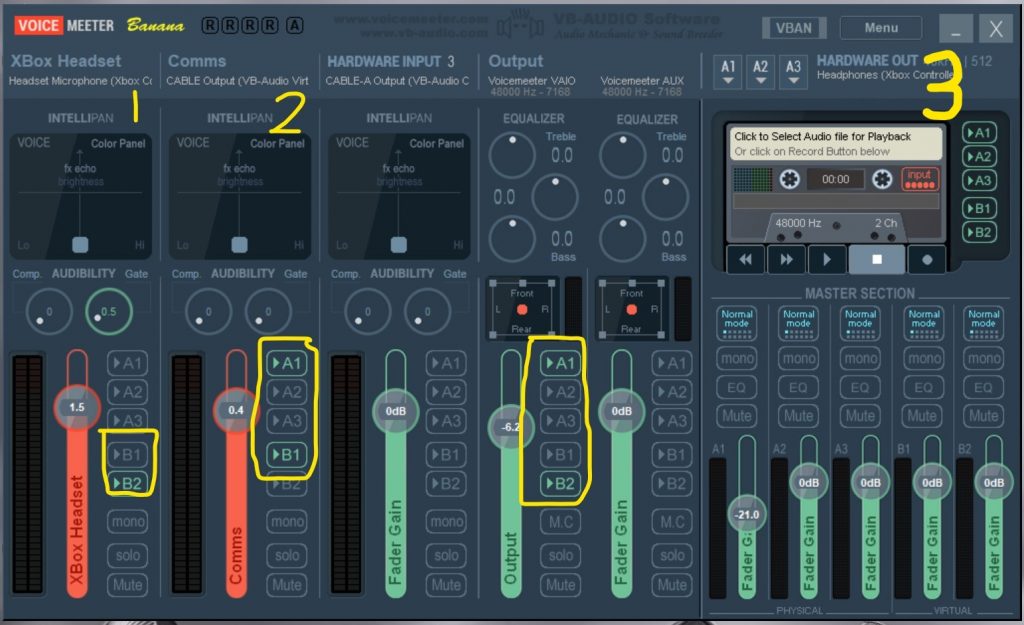Screen dimensions: 1024x625
Task: Switch B1 bus Normal mode
Action: click(x=923, y=323)
